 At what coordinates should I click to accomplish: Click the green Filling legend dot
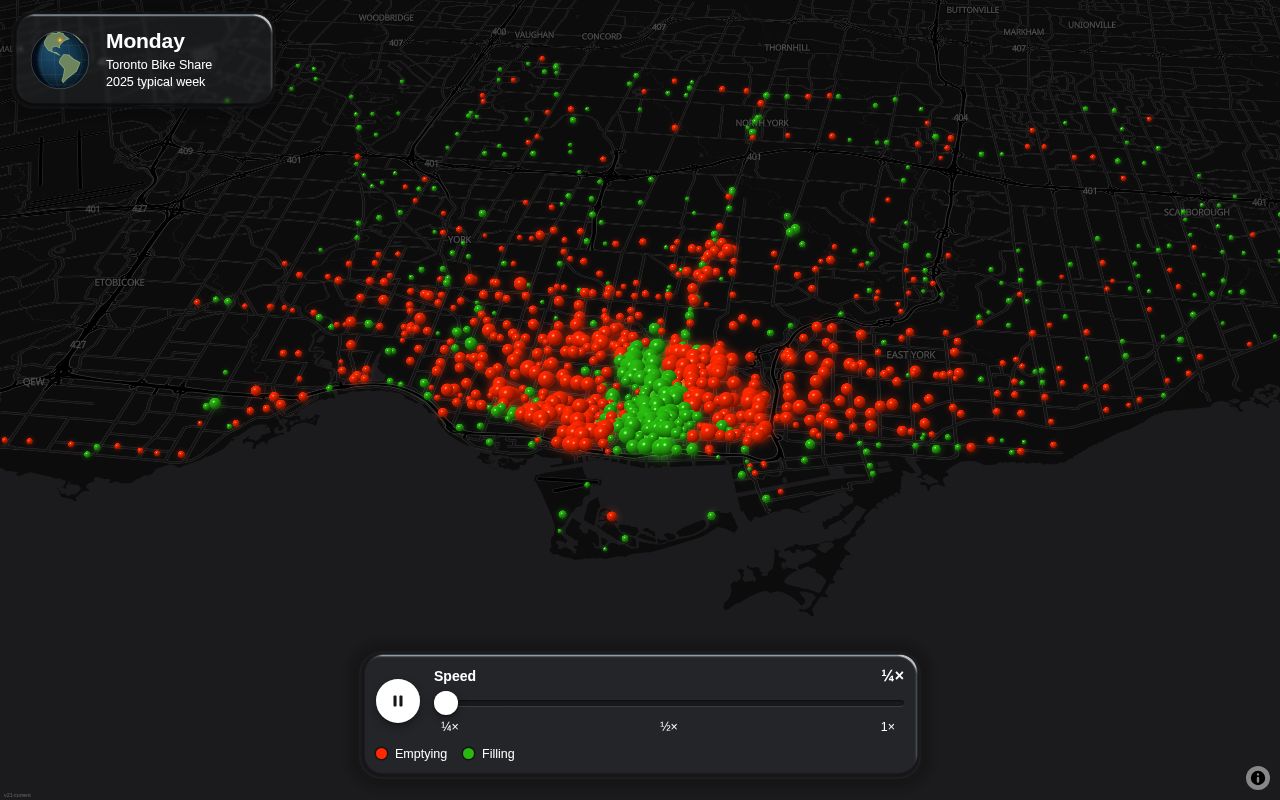(x=468, y=754)
